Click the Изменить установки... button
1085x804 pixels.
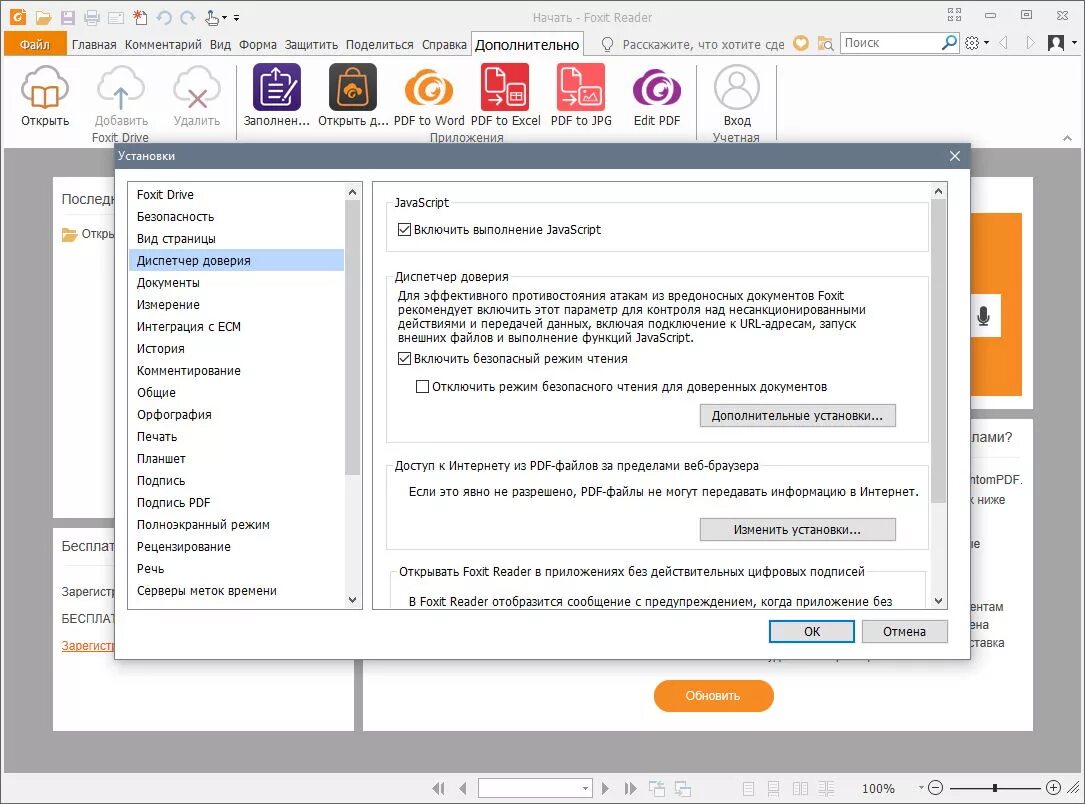click(x=797, y=530)
